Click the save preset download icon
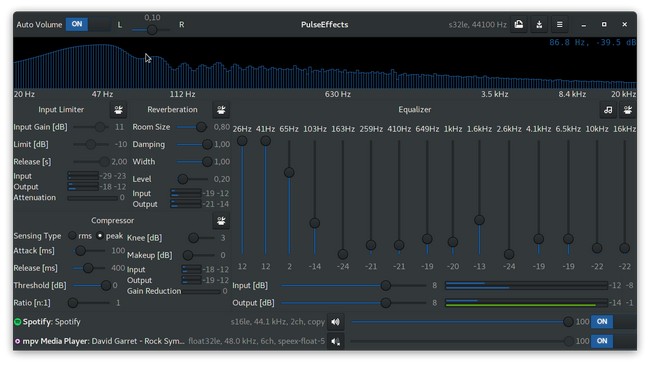Viewport: 650px width, 365px height. [x=539, y=24]
